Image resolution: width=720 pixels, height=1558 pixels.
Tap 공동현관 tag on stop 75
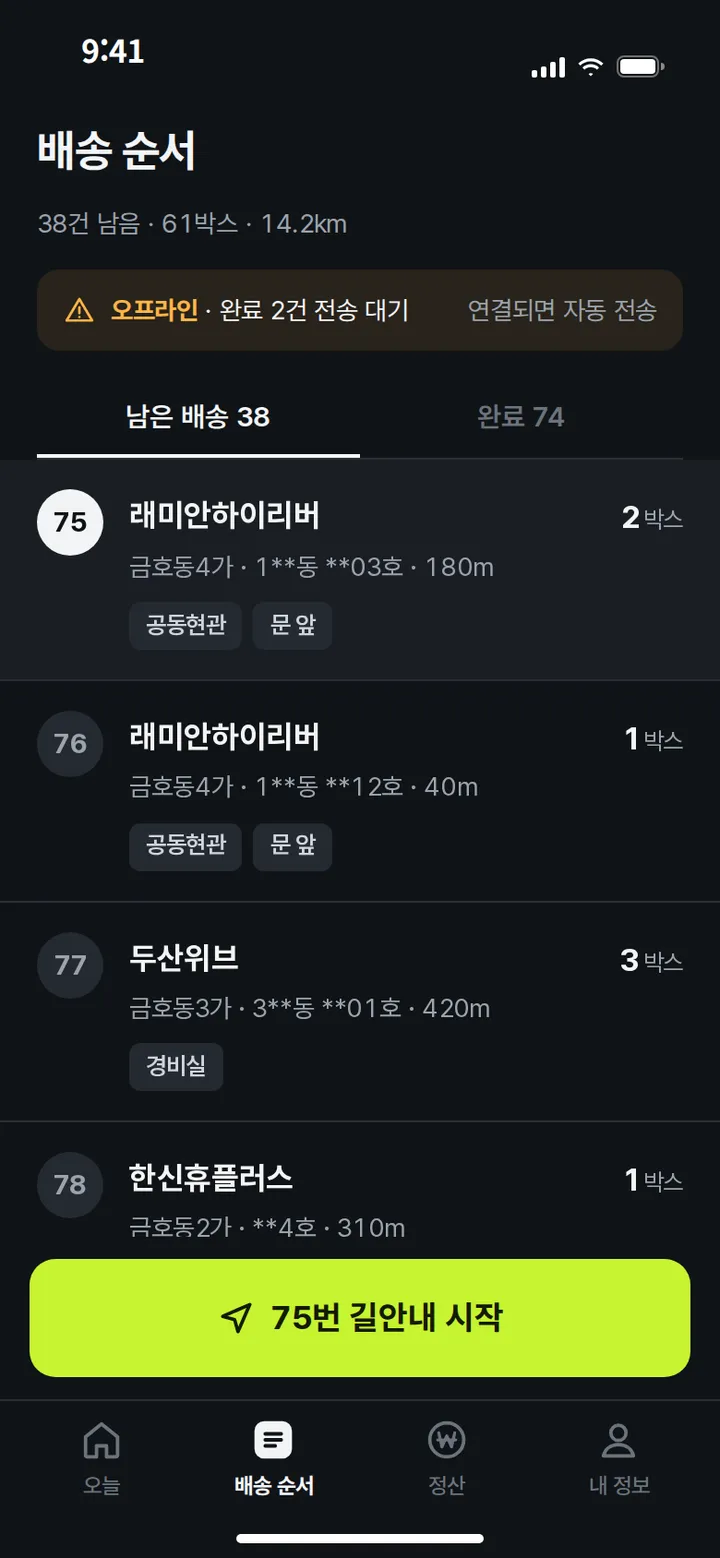tap(186, 626)
